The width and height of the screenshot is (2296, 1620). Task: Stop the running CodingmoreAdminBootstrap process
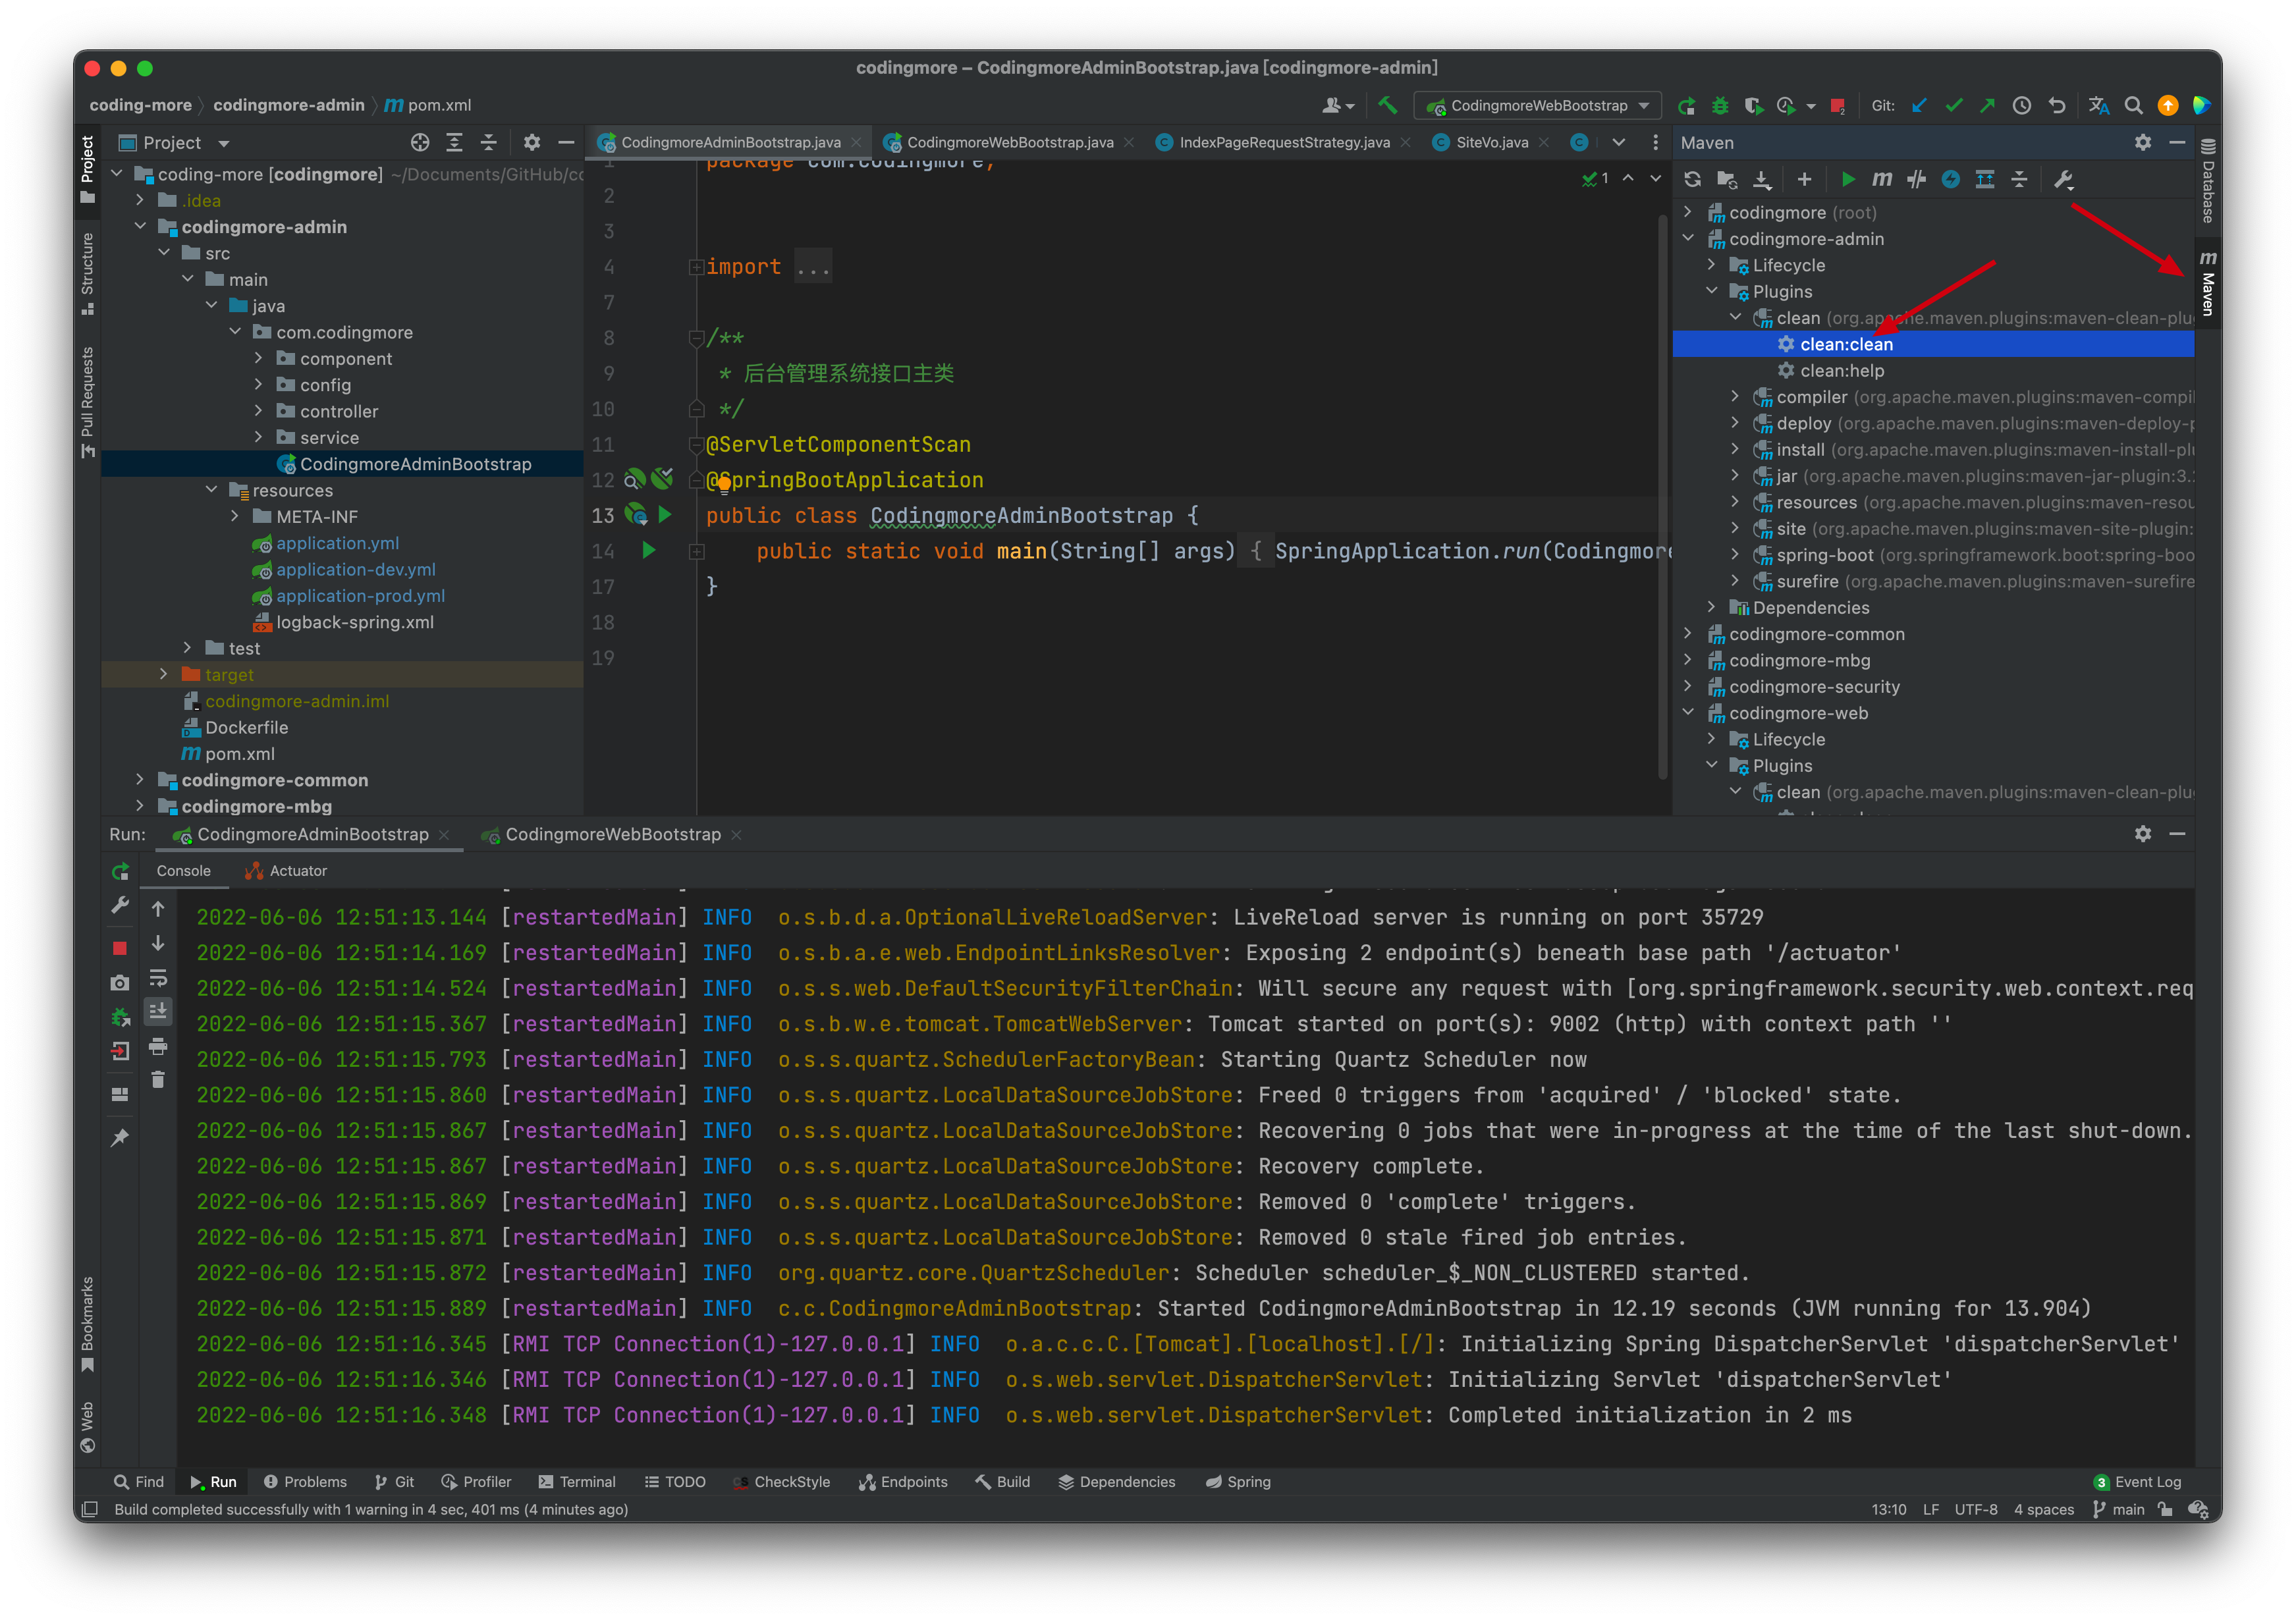point(120,947)
